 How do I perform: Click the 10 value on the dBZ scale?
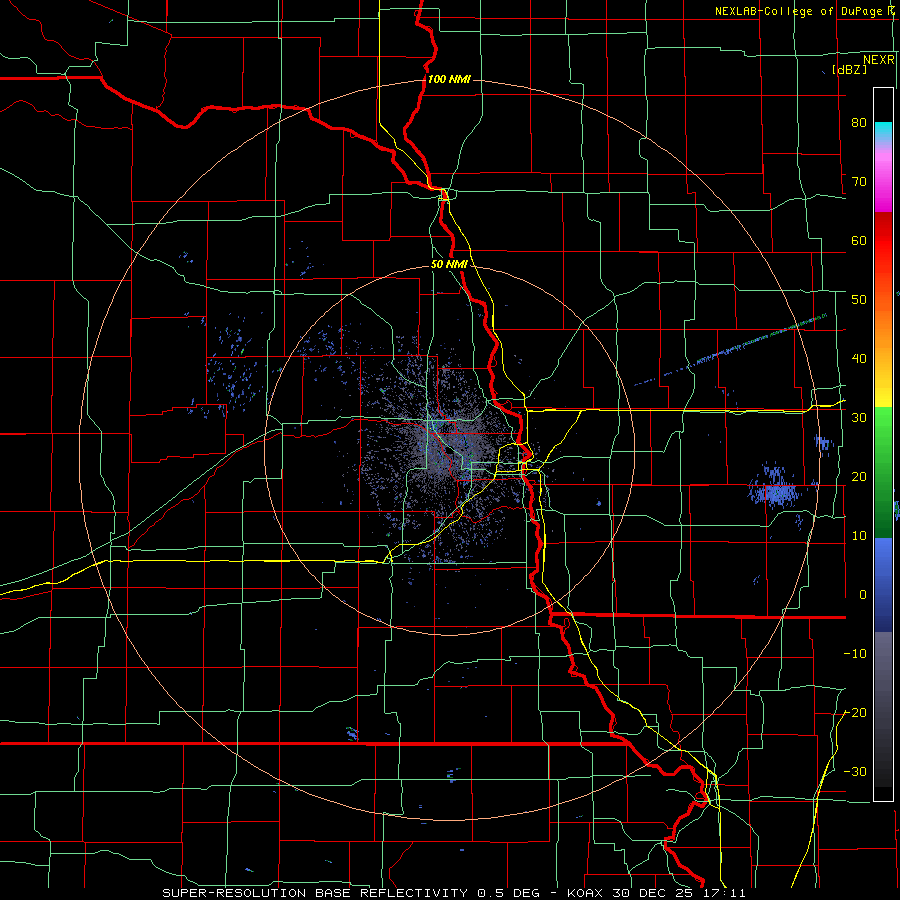pyautogui.click(x=859, y=536)
